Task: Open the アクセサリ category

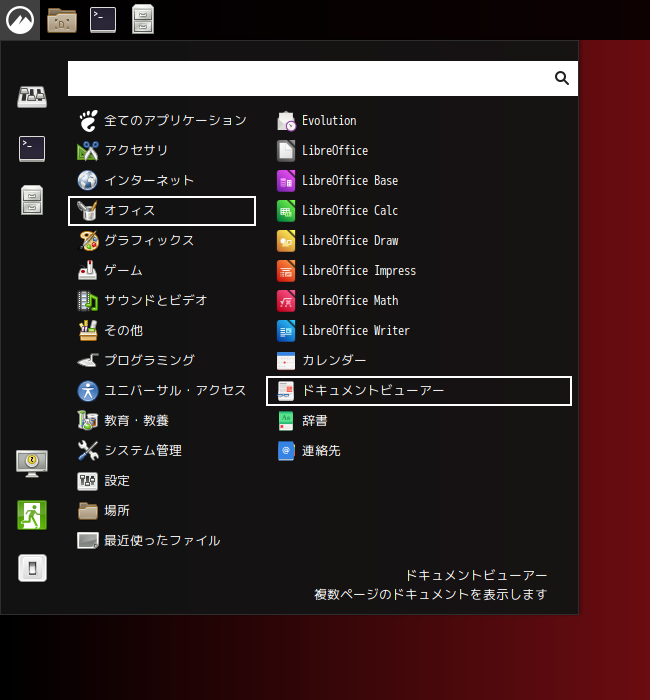Action: click(162, 150)
